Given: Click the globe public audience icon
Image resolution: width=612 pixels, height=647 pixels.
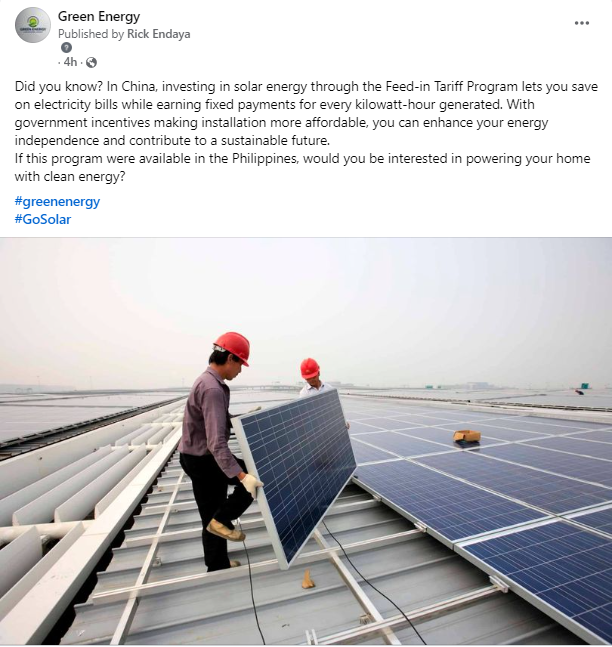Looking at the screenshot, I should coord(91,62).
